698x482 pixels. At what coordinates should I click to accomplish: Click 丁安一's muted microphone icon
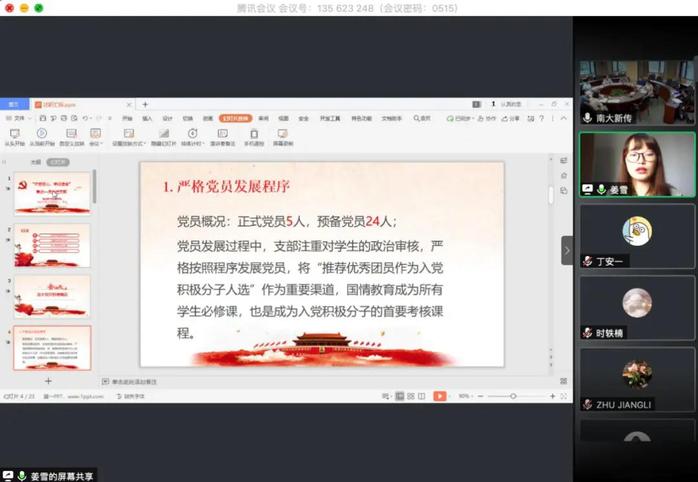click(x=588, y=261)
